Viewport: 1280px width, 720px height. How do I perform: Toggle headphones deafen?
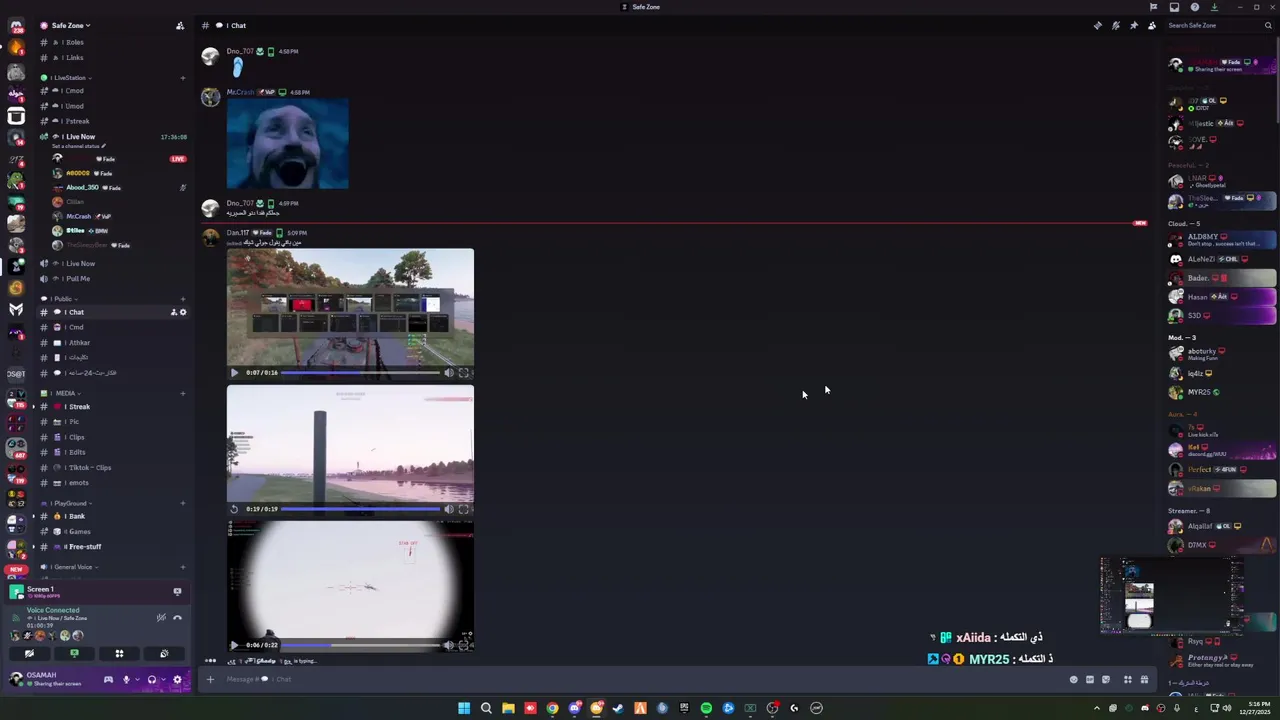tap(151, 680)
